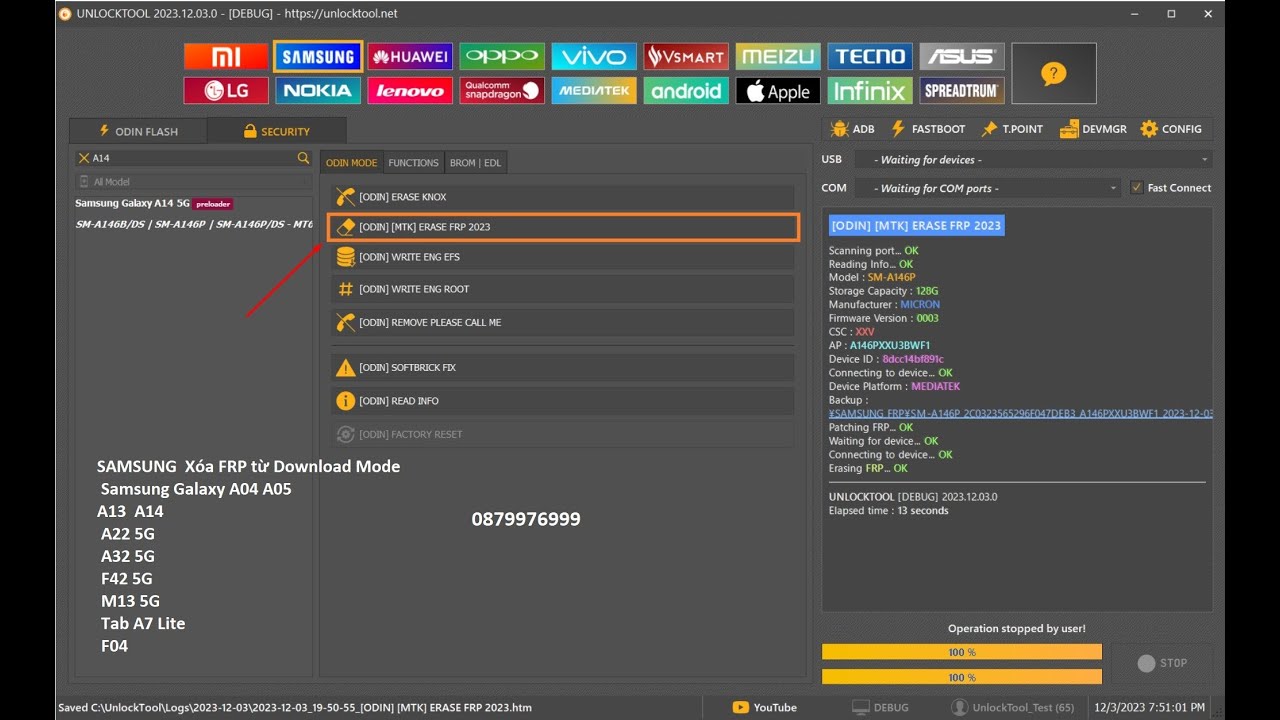Open the Android section logo
The height and width of the screenshot is (720, 1280).
686,91
